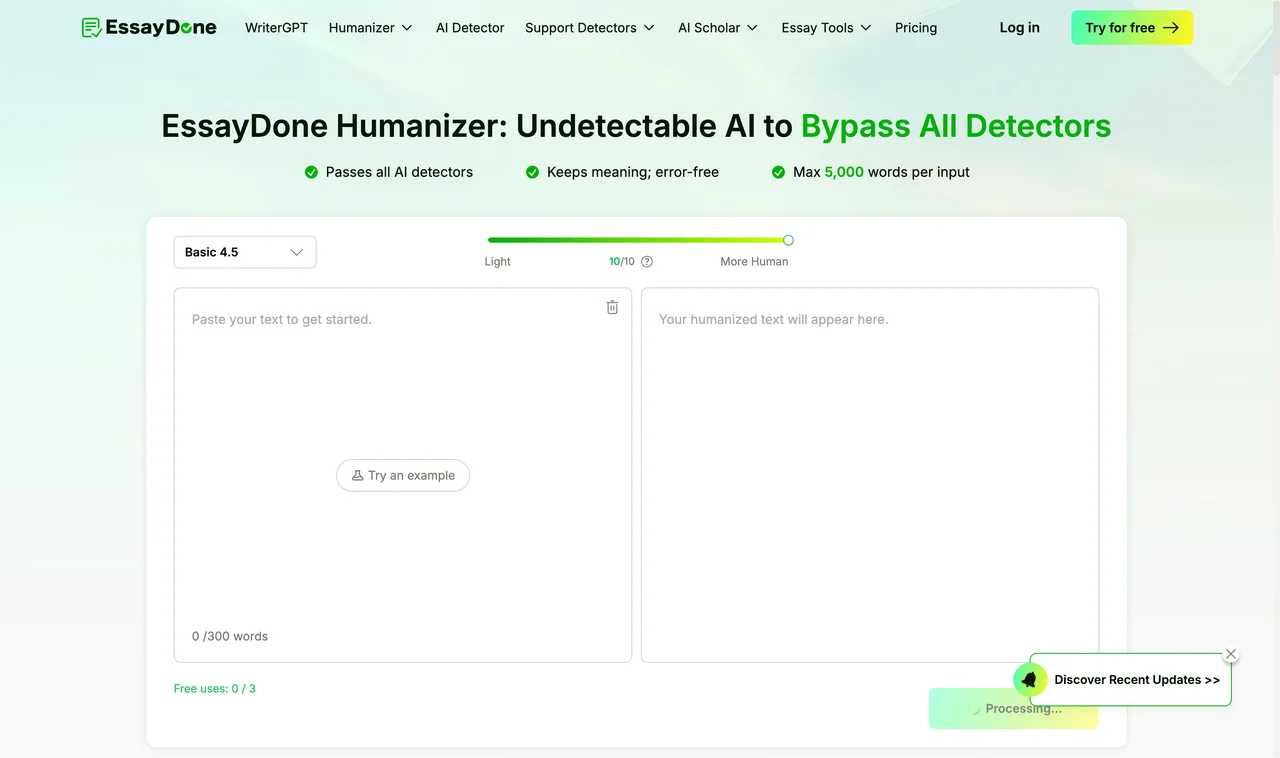Screen dimensions: 1280x758
Task: Click the Try an example button
Action: coord(403,475)
